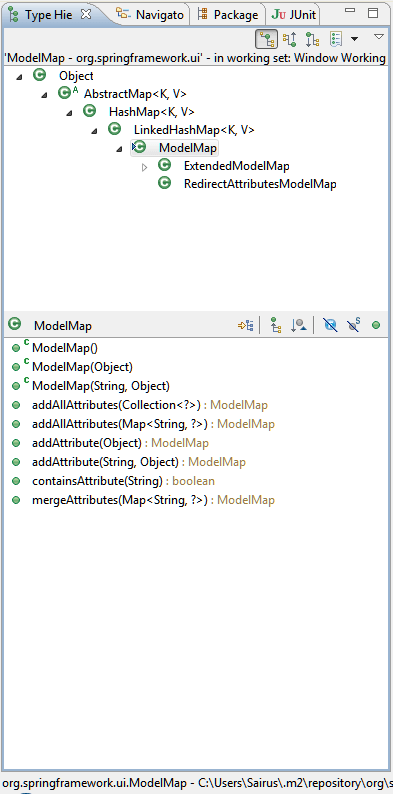This screenshot has width=393, height=794.
Task: Toggle Hide Static Fields and Methods
Action: coord(353,325)
